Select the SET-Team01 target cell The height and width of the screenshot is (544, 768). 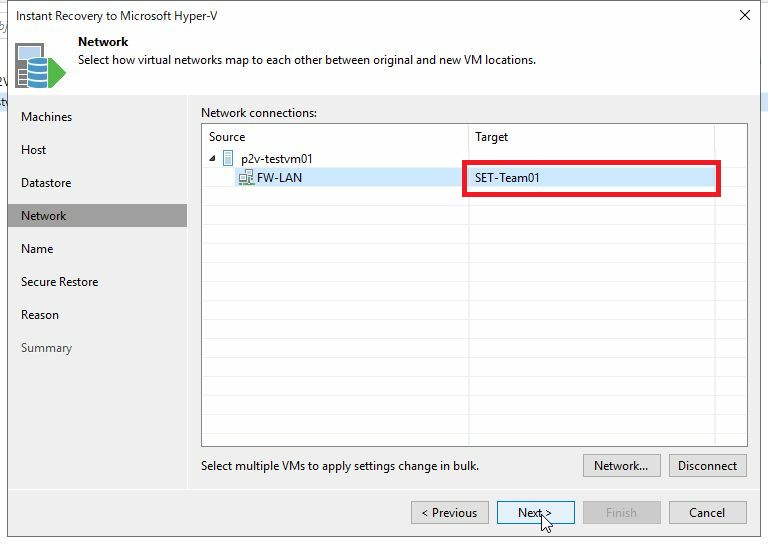[x=590, y=178]
